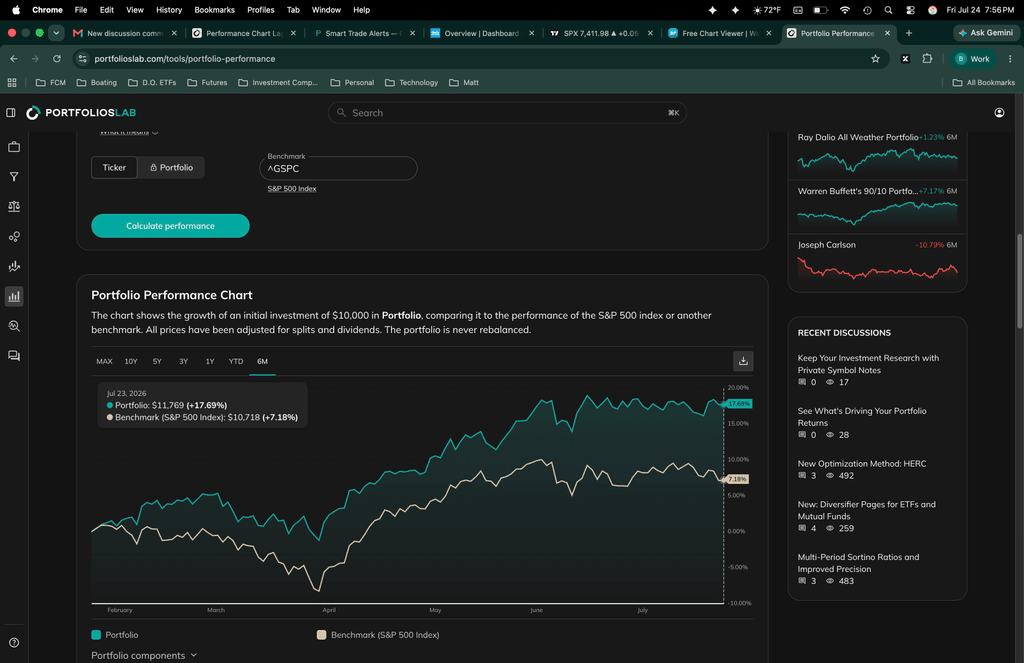Open the History menu in menu bar

click(169, 10)
